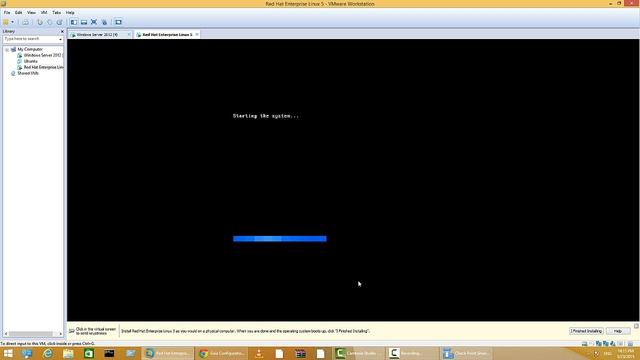The width and height of the screenshot is (640, 360).
Task: Open the Edit menu
Action: coord(19,13)
